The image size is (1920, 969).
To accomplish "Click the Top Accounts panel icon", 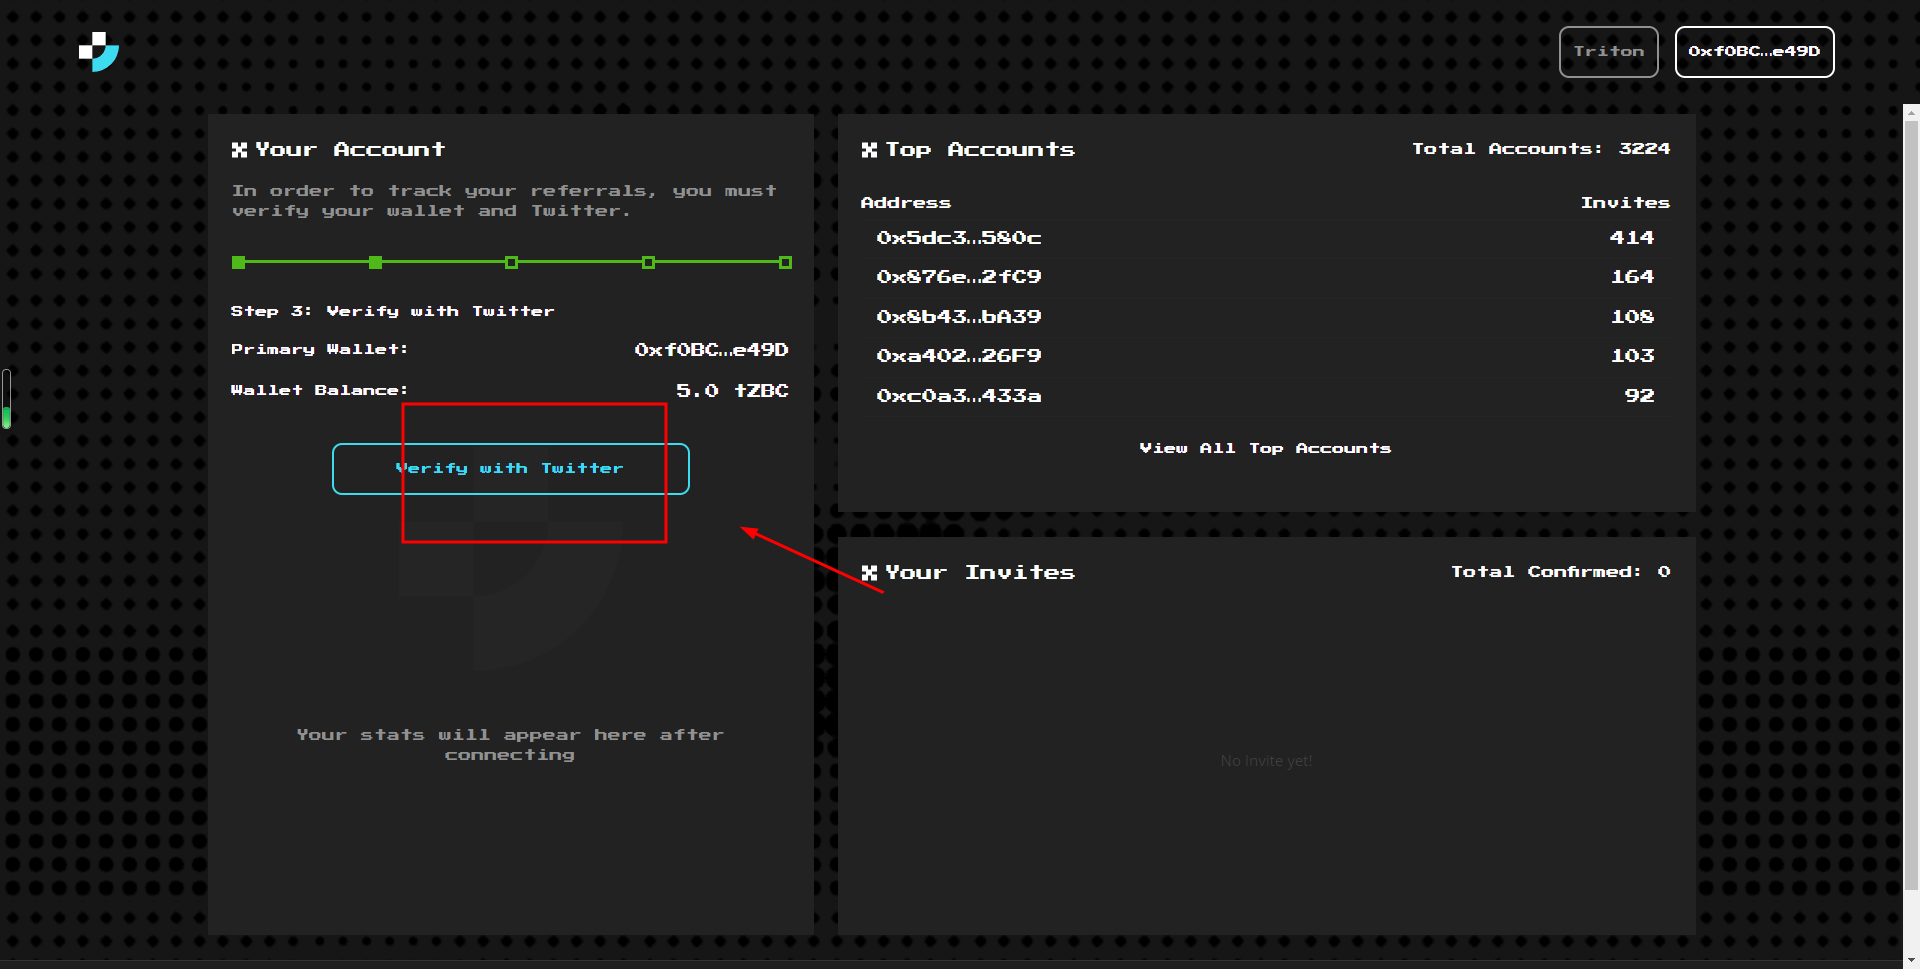I will 869,150.
